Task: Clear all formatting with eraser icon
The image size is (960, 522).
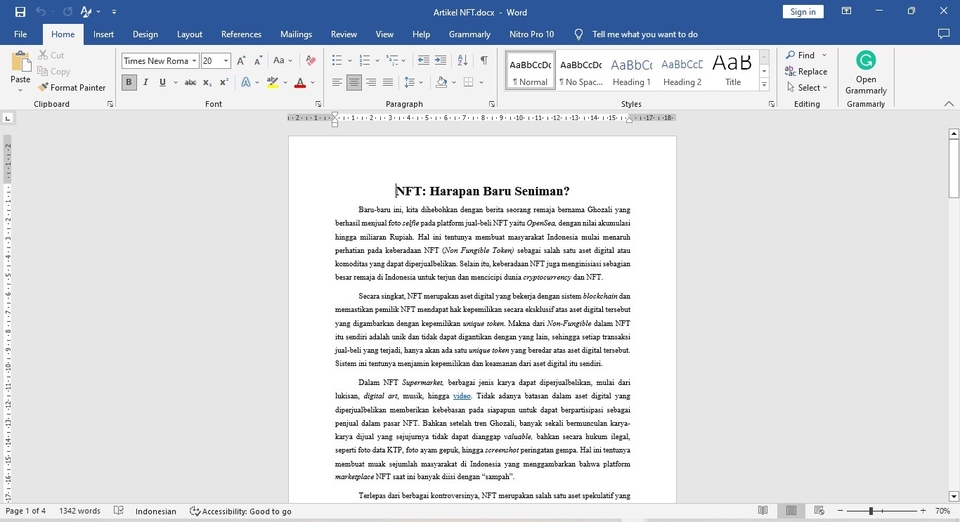Action: pos(311,61)
